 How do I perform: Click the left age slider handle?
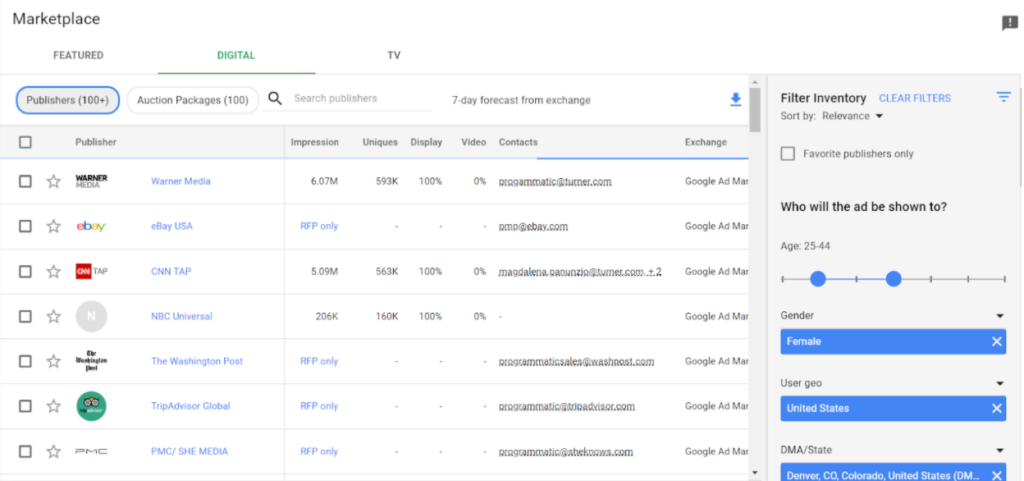click(818, 279)
